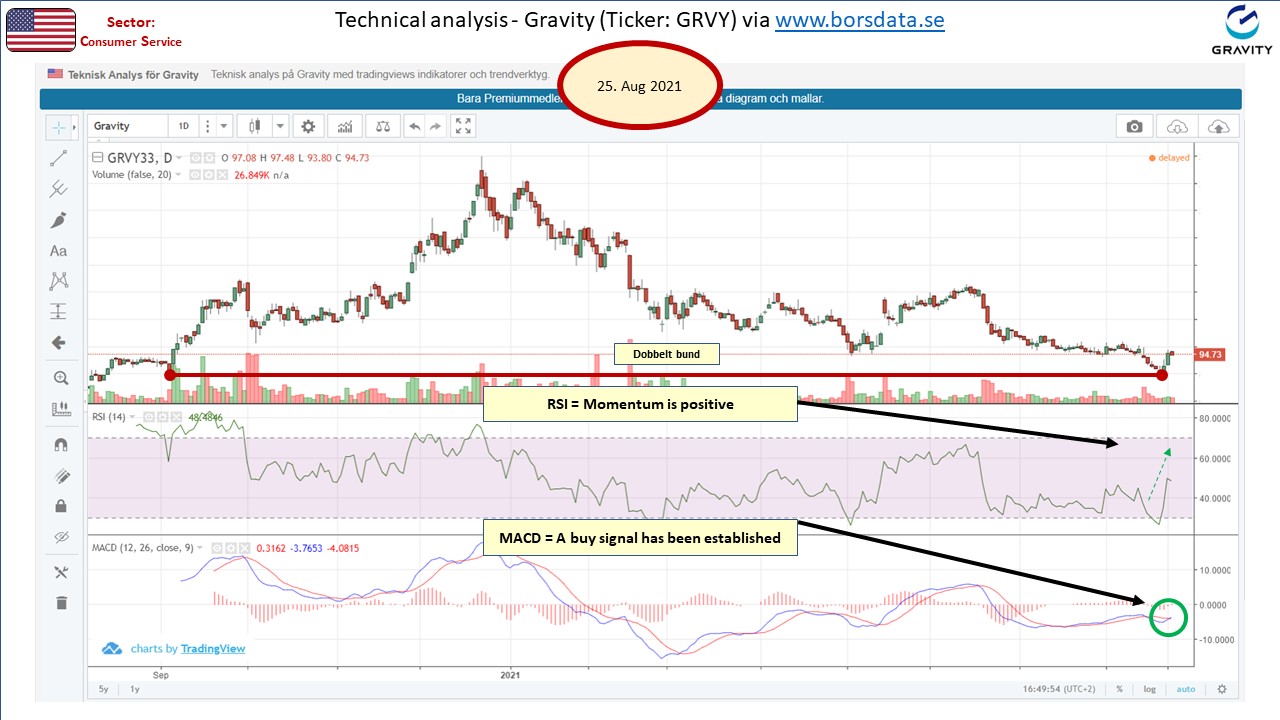
Task: Click the compare symbols scales icon
Action: coord(382,126)
